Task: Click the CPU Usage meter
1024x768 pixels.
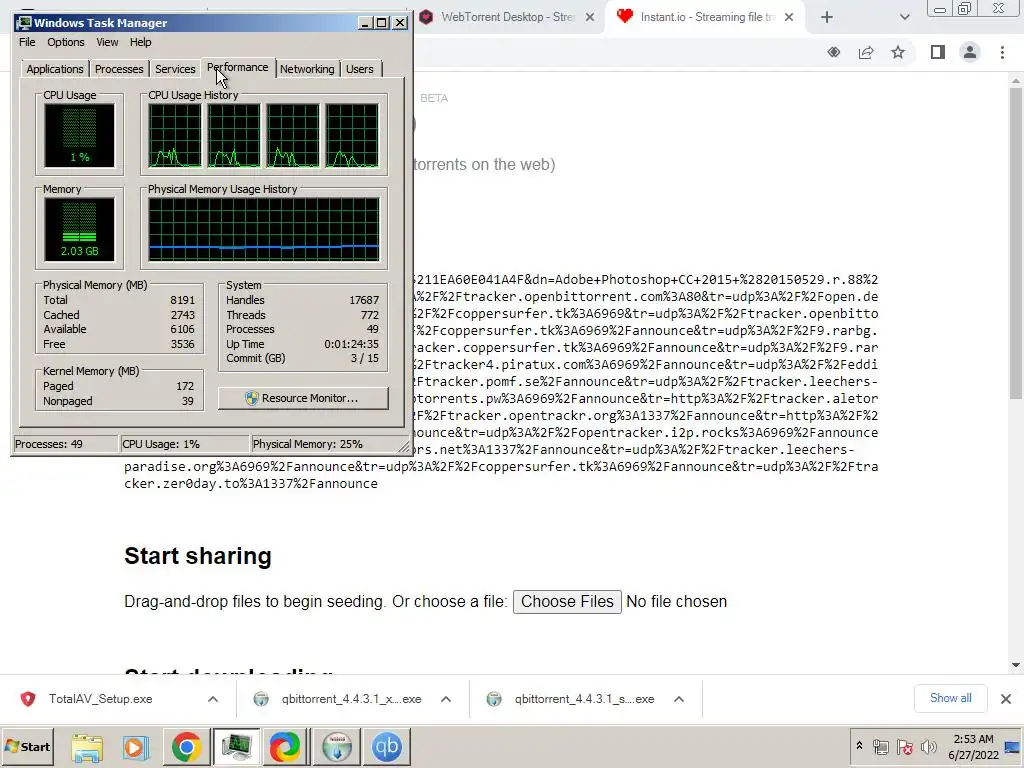Action: [x=80, y=136]
